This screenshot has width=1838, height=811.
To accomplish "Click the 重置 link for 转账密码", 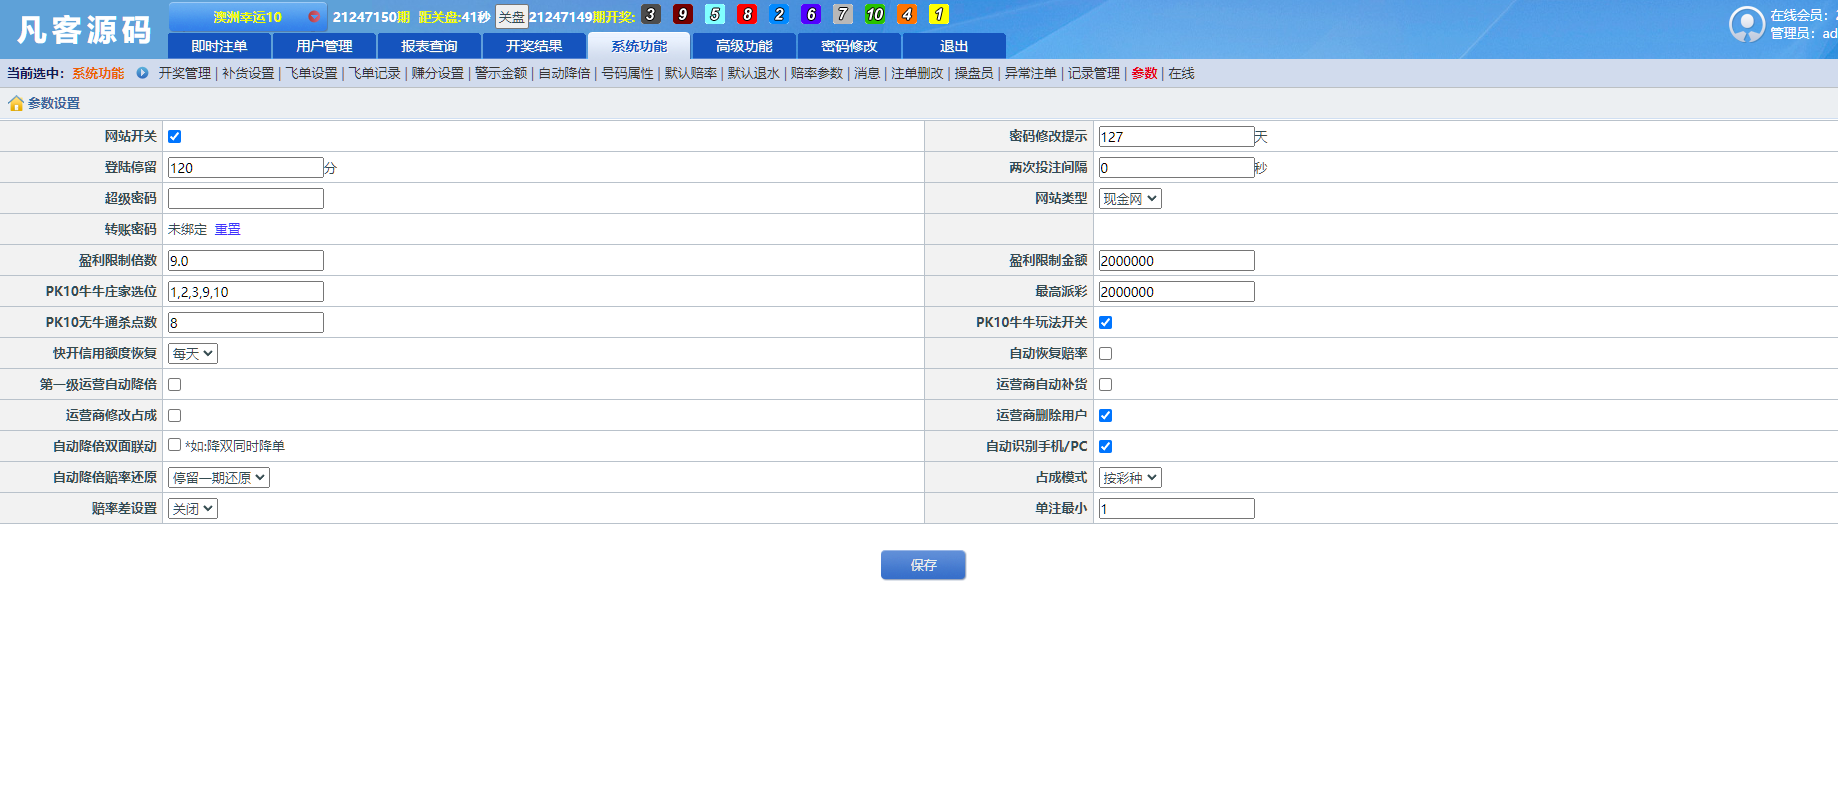I will point(228,230).
